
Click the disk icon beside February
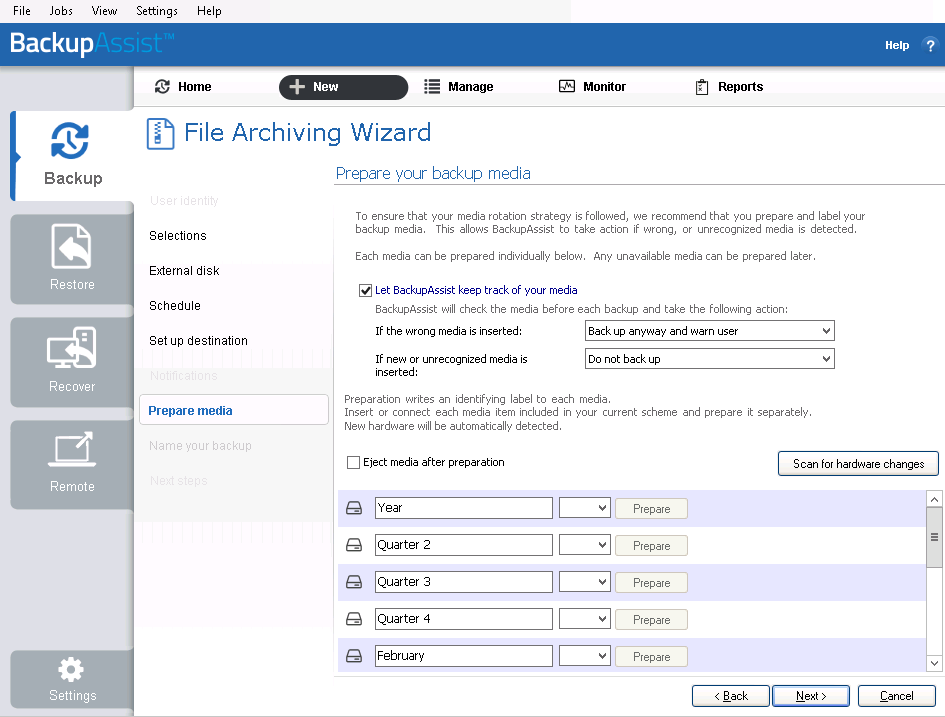point(354,656)
